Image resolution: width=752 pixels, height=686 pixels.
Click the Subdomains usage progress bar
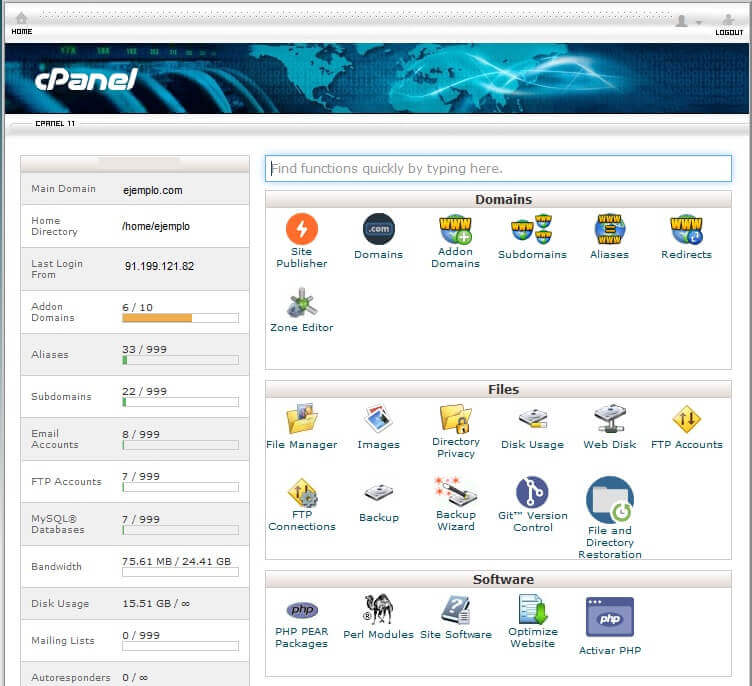pos(180,402)
